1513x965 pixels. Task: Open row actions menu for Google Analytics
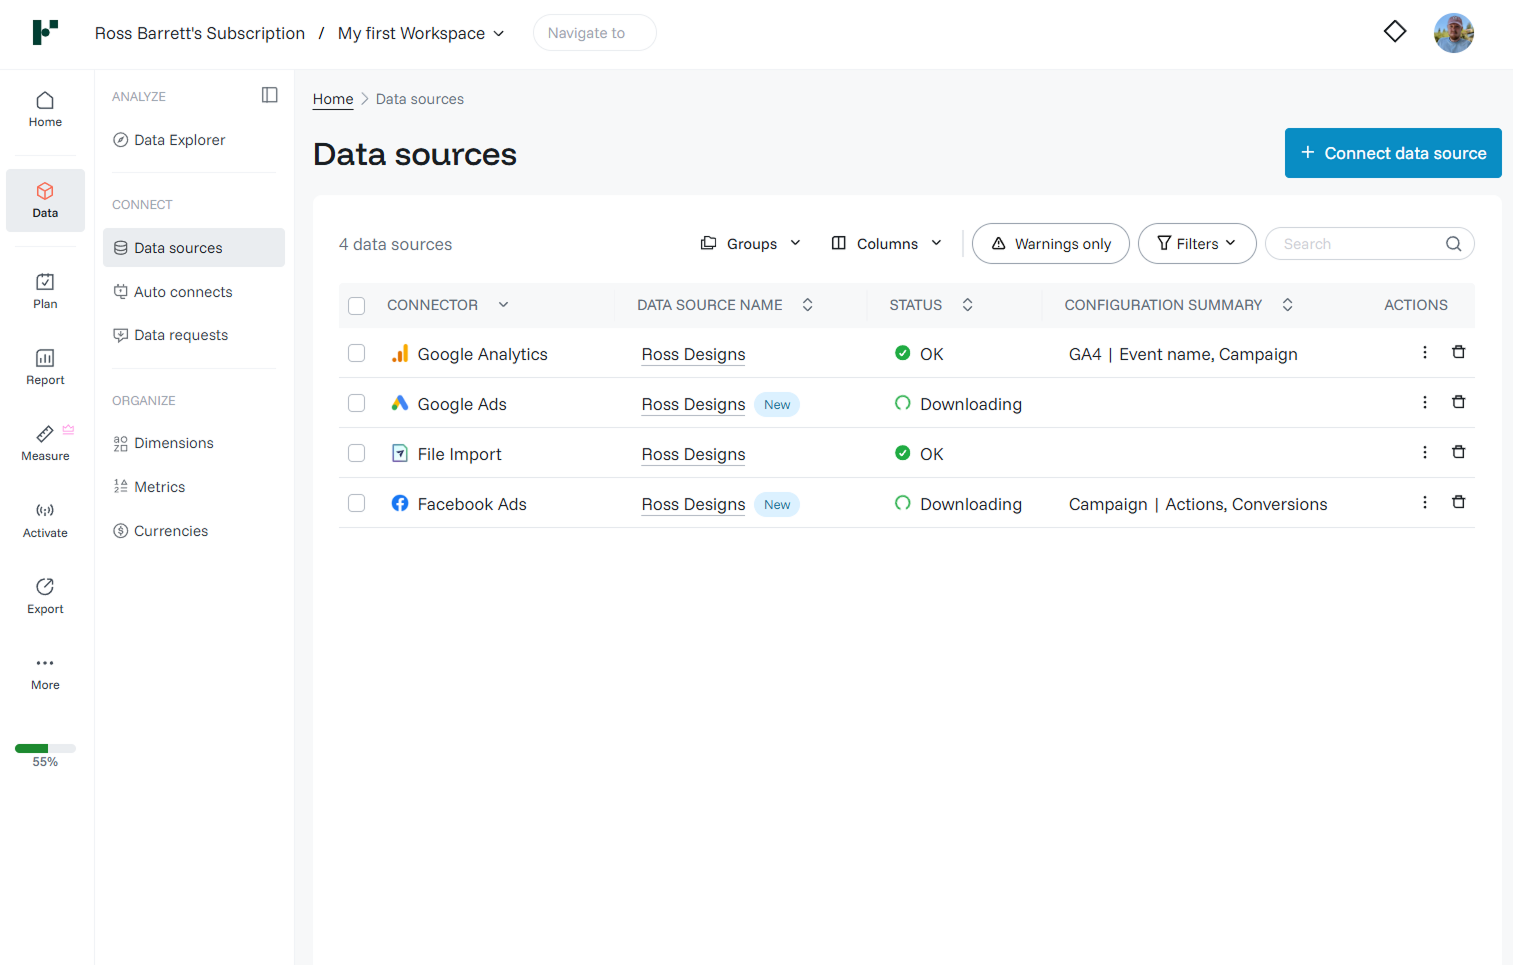[1425, 352]
